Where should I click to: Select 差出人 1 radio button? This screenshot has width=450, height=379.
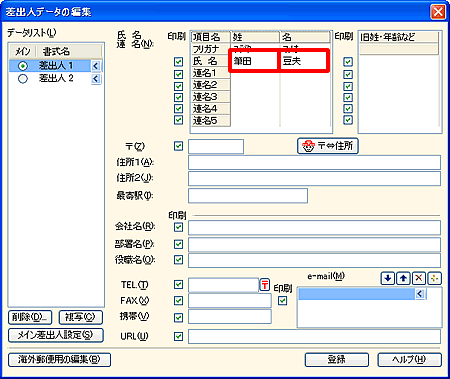pos(23,66)
